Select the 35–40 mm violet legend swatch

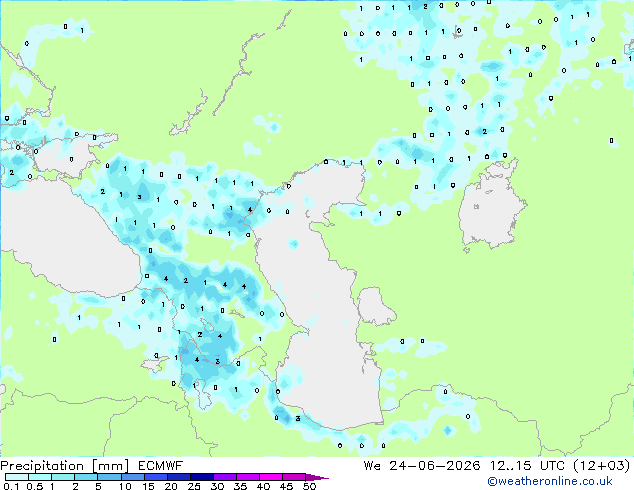248,477
